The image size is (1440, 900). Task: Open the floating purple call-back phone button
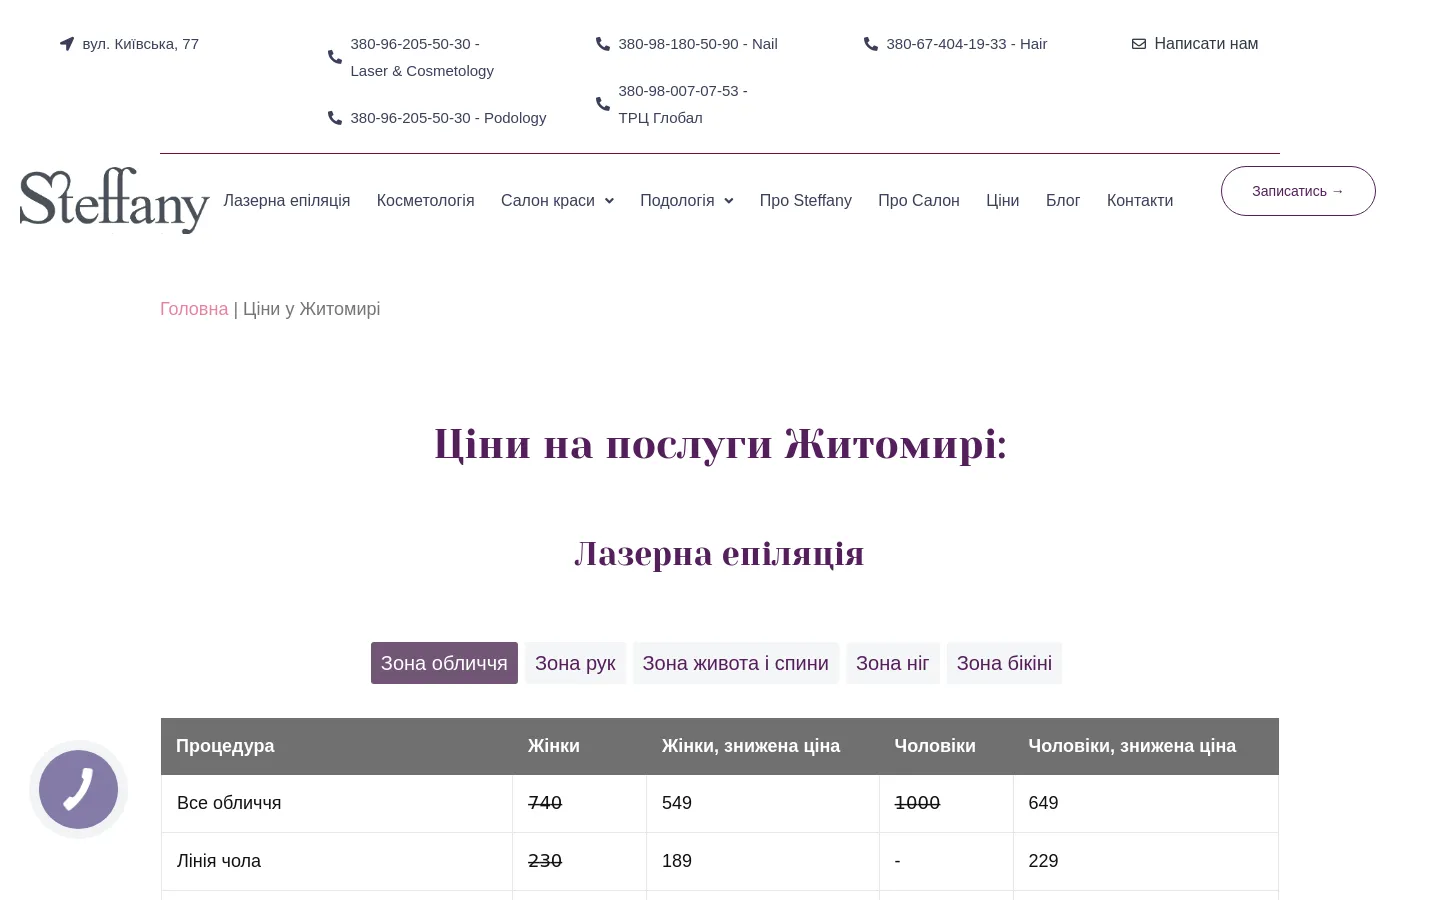(79, 789)
